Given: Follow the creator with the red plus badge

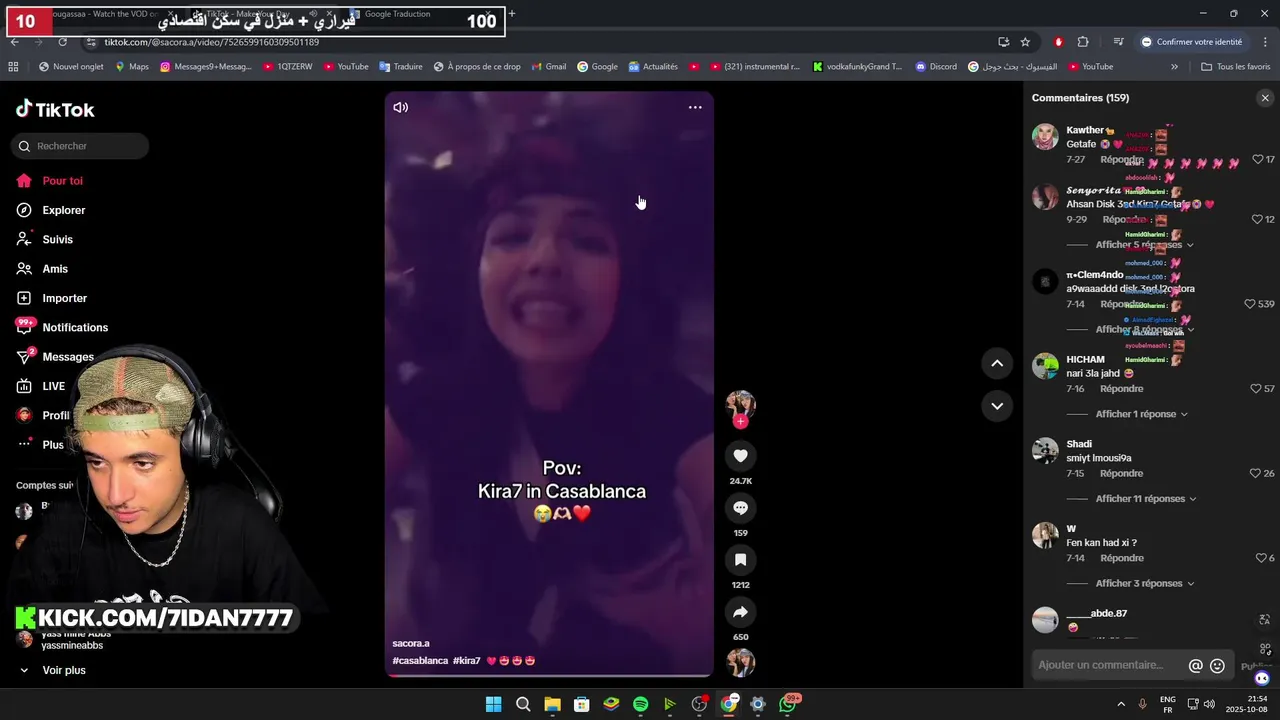Looking at the screenshot, I should coord(740,422).
